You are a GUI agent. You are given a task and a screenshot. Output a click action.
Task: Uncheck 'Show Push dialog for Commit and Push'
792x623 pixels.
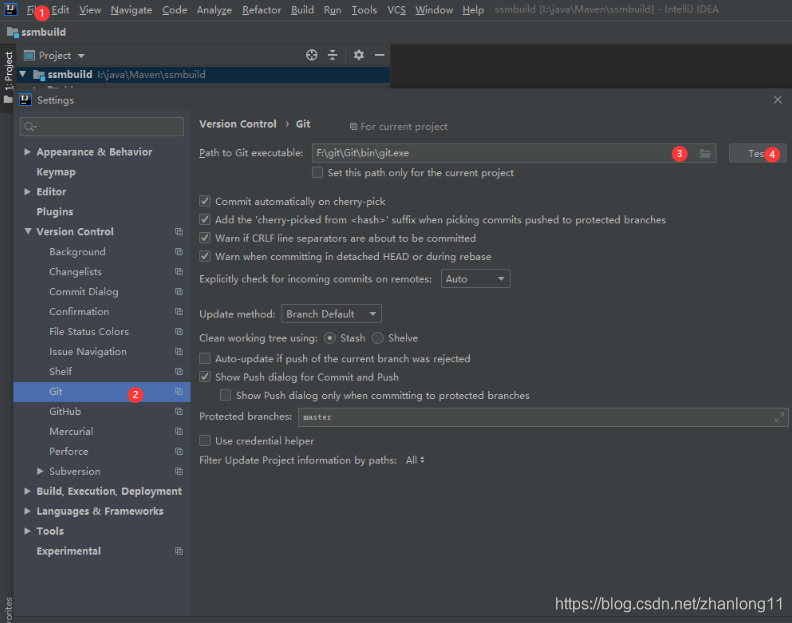tap(205, 377)
